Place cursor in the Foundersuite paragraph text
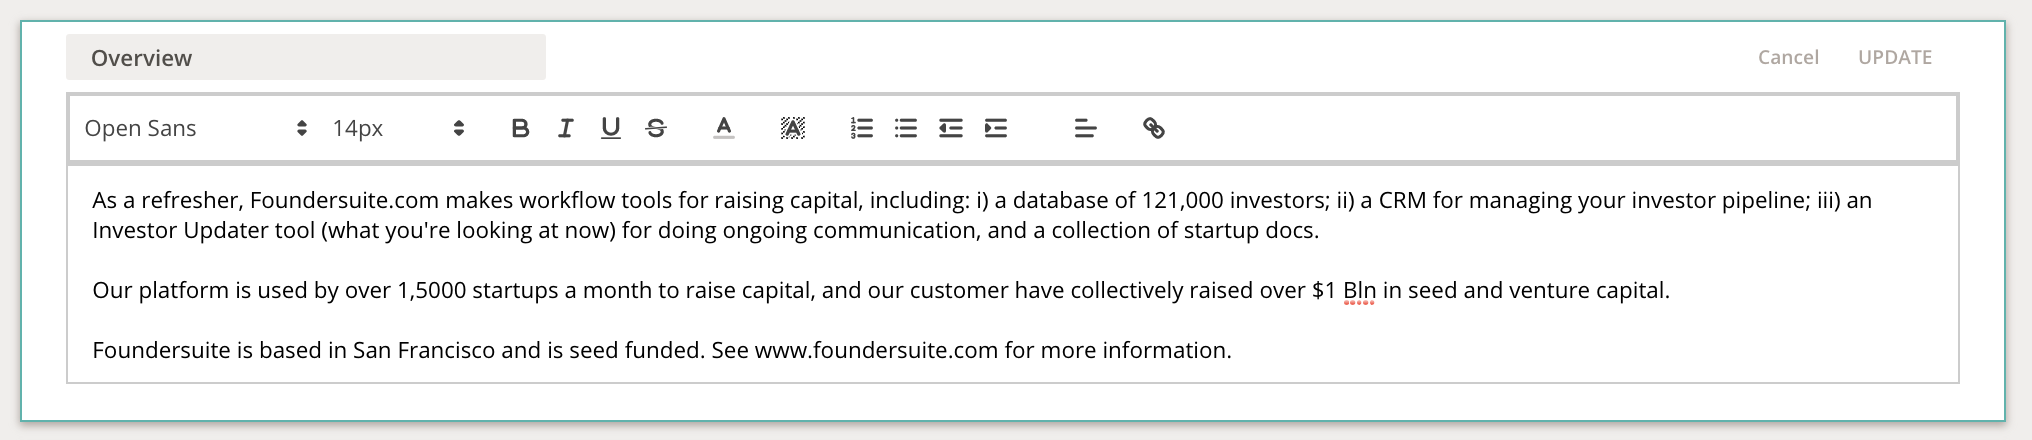The height and width of the screenshot is (440, 2032). [662, 350]
